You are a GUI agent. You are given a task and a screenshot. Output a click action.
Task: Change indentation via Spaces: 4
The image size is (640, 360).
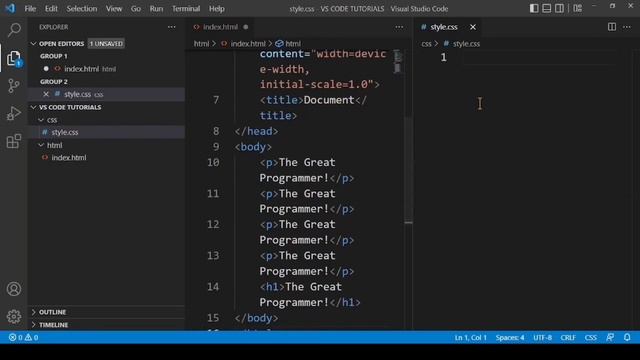tap(510, 338)
